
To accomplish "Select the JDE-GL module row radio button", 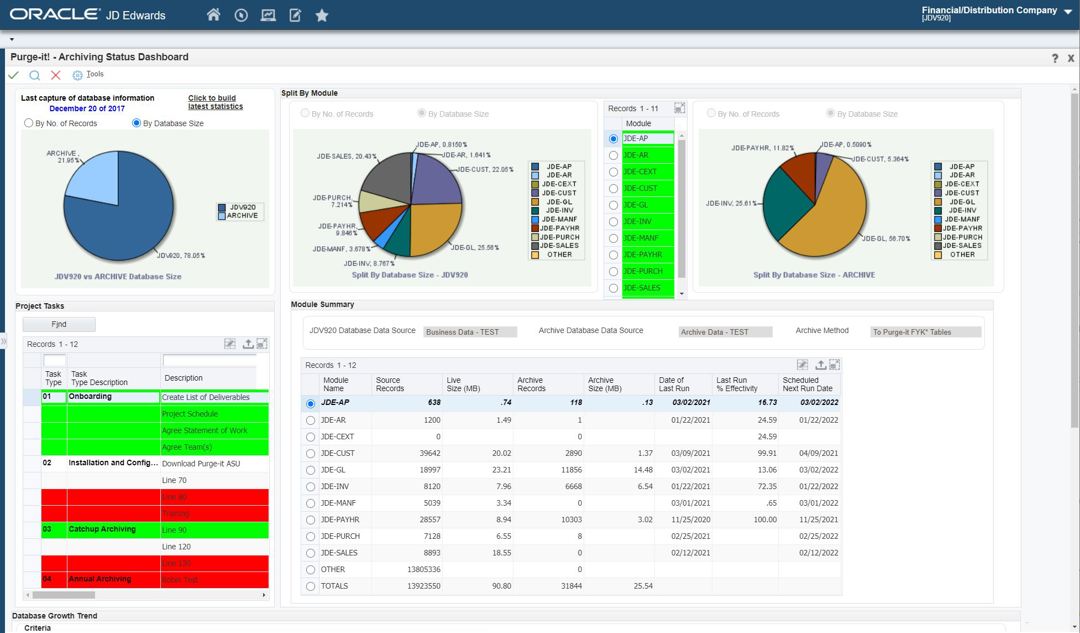I will pyautogui.click(x=612, y=204).
